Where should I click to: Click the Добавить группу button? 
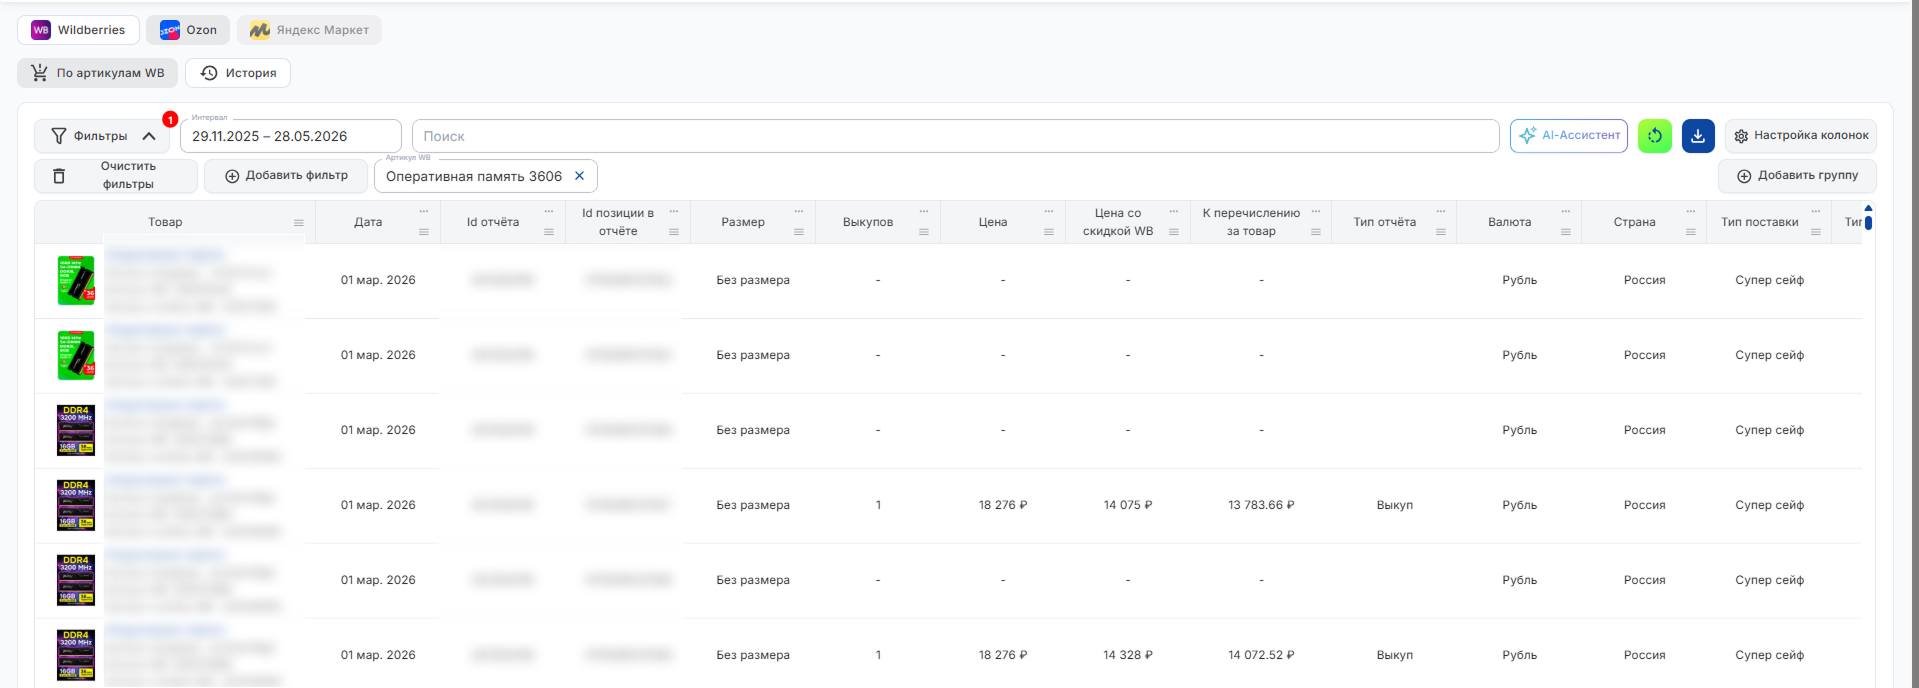point(1797,176)
